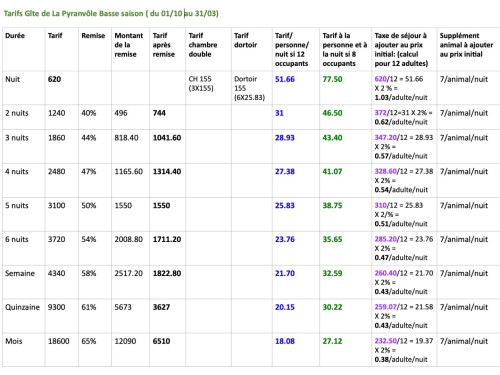500x375 pixels.
Task: Click the 'Quinzaine' row label
Action: point(22,307)
